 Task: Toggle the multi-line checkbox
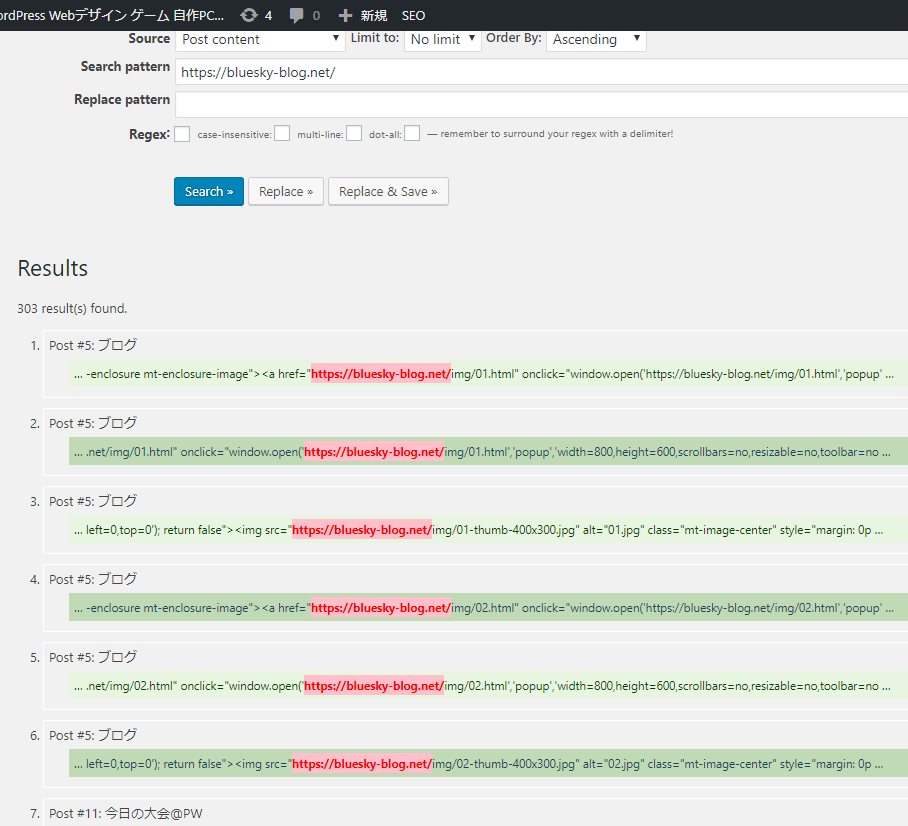354,133
